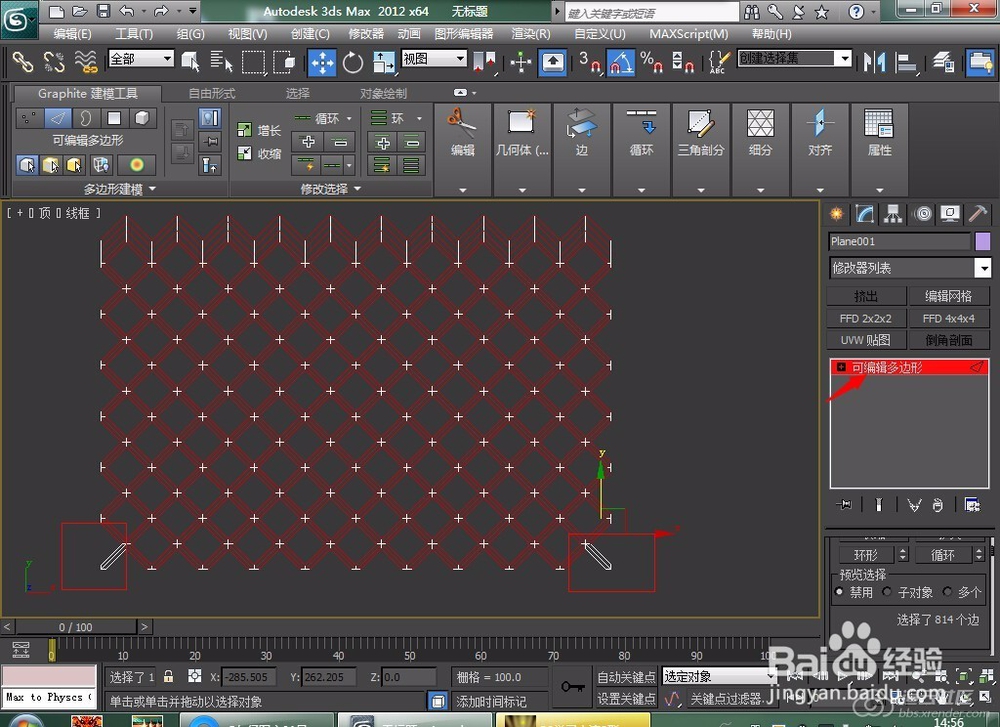1000x727 pixels.
Task: Open the 工具(T) menu
Action: (x=133, y=34)
